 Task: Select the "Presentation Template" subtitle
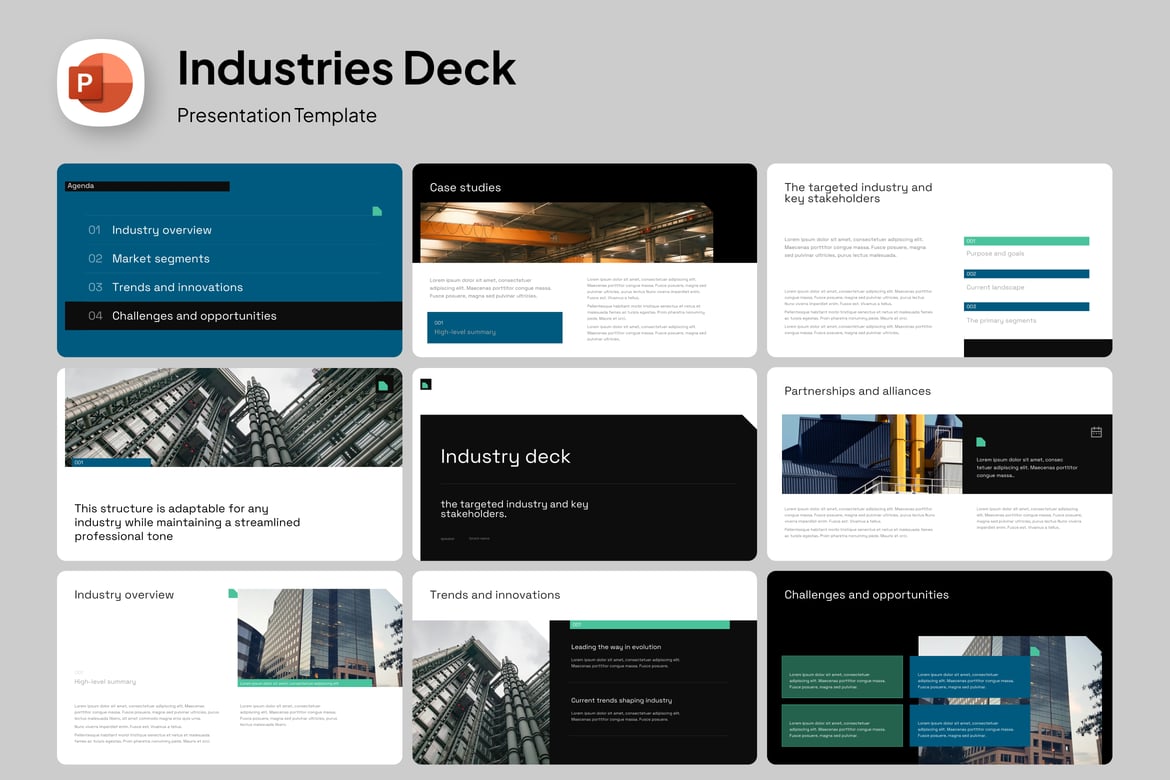(277, 116)
